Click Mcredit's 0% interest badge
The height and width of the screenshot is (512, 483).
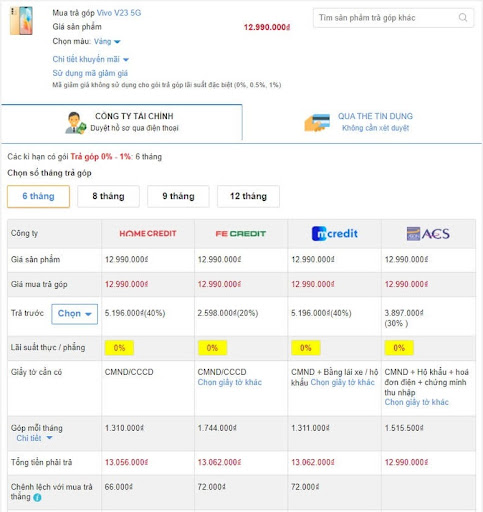pos(306,348)
